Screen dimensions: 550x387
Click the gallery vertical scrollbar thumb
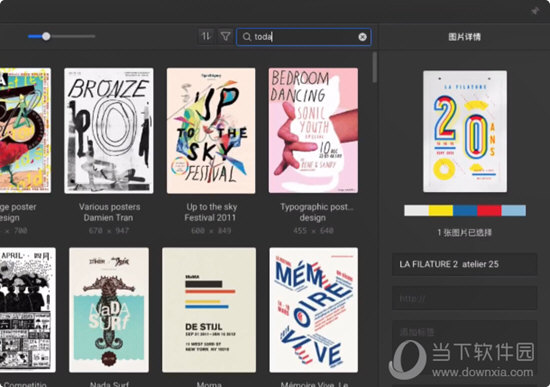coord(375,67)
